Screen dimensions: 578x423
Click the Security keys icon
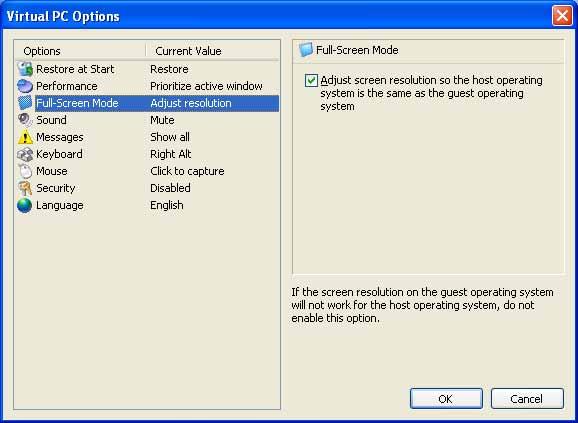tap(25, 188)
